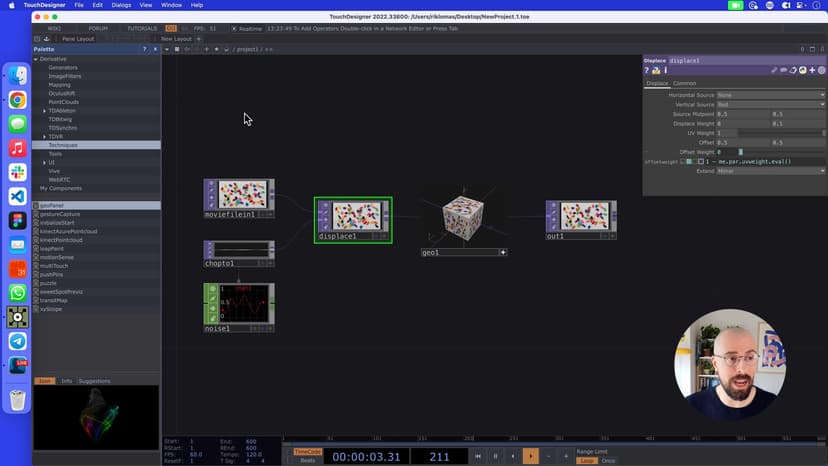Open the Dialogs menu

click(119, 5)
